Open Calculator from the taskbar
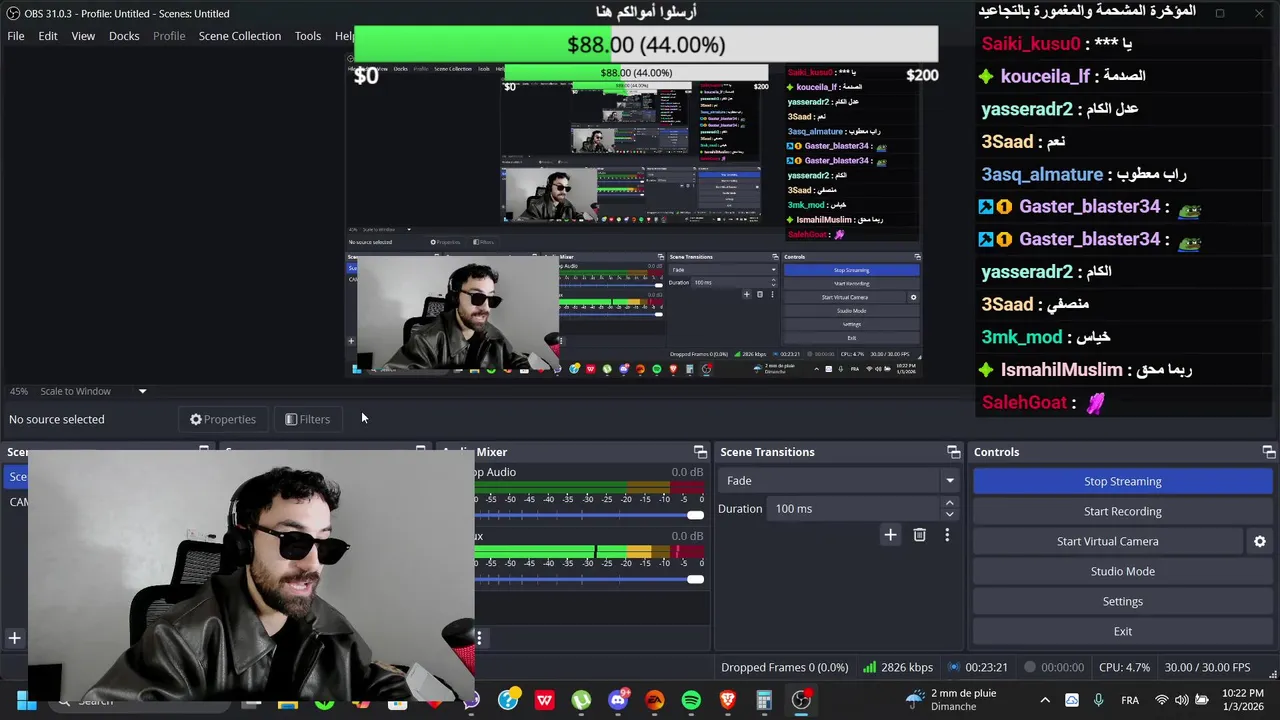The width and height of the screenshot is (1280, 720). click(x=764, y=700)
